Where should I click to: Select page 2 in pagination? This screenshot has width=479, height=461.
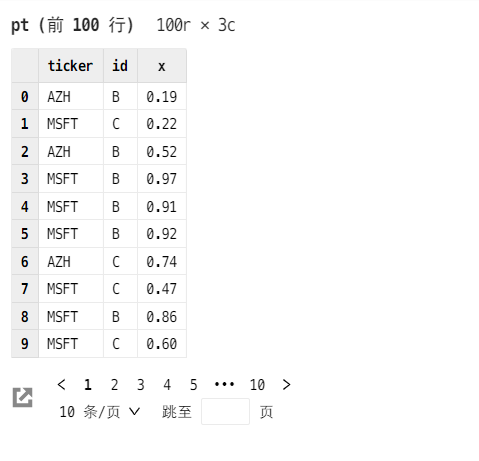click(114, 385)
